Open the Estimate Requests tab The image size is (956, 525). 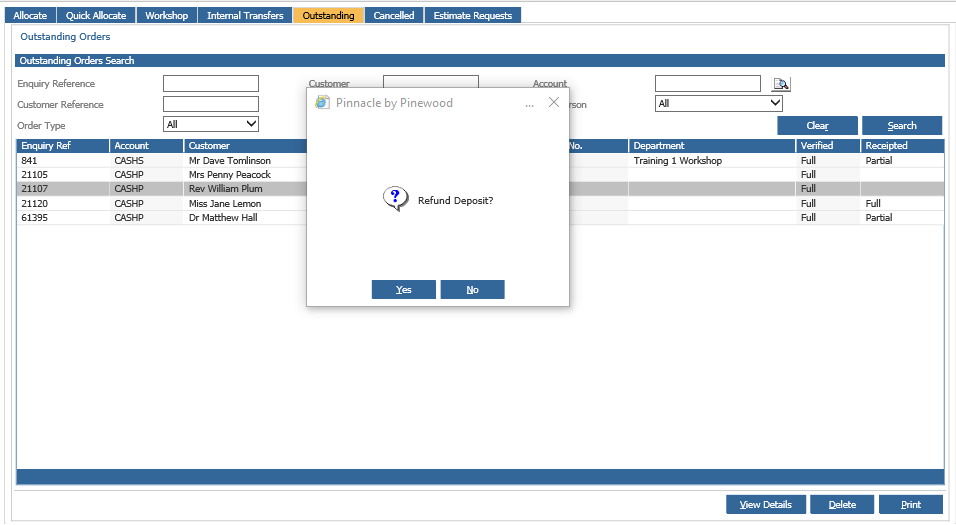(473, 15)
